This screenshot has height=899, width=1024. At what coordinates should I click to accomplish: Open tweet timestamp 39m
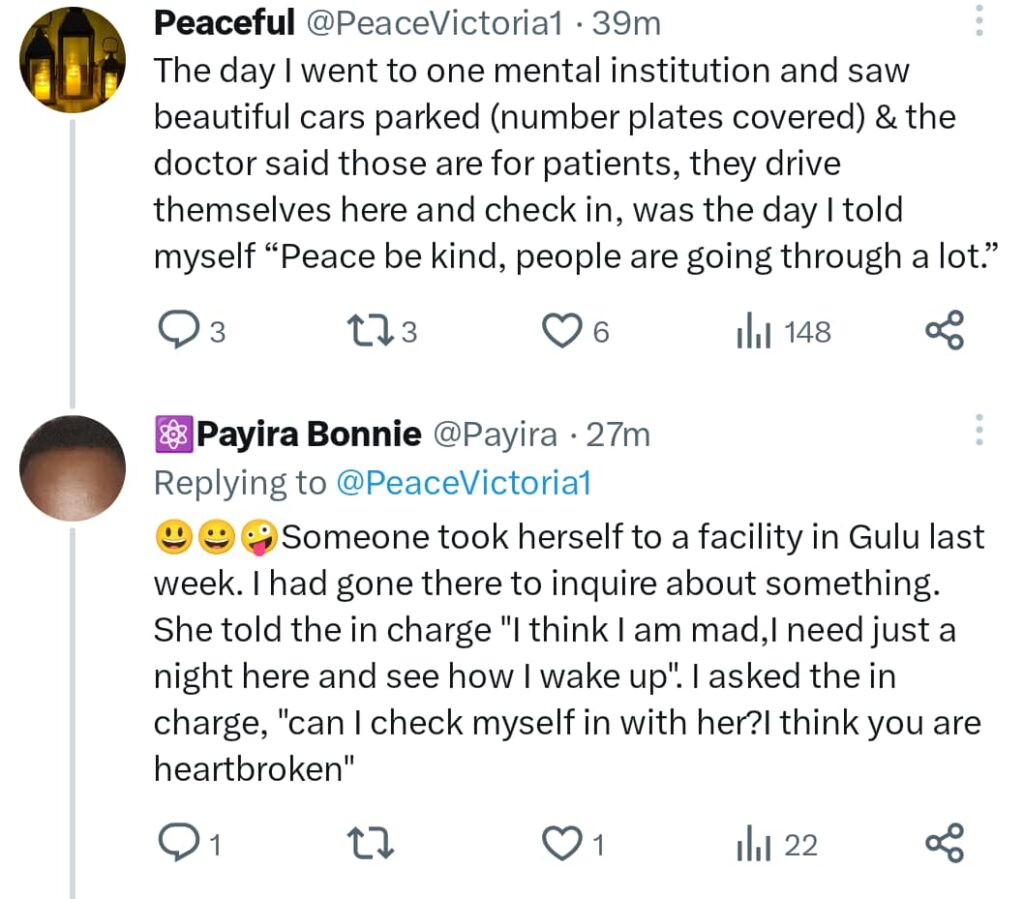[627, 23]
